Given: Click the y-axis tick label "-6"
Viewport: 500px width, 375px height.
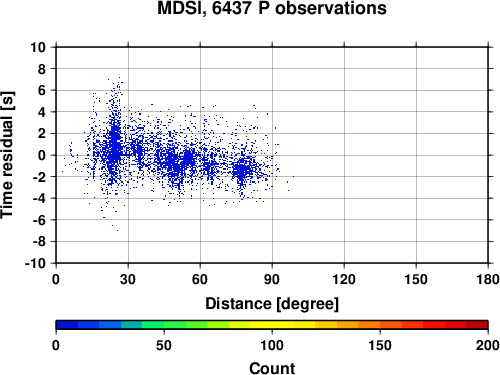Looking at the screenshot, I should pos(39,220).
